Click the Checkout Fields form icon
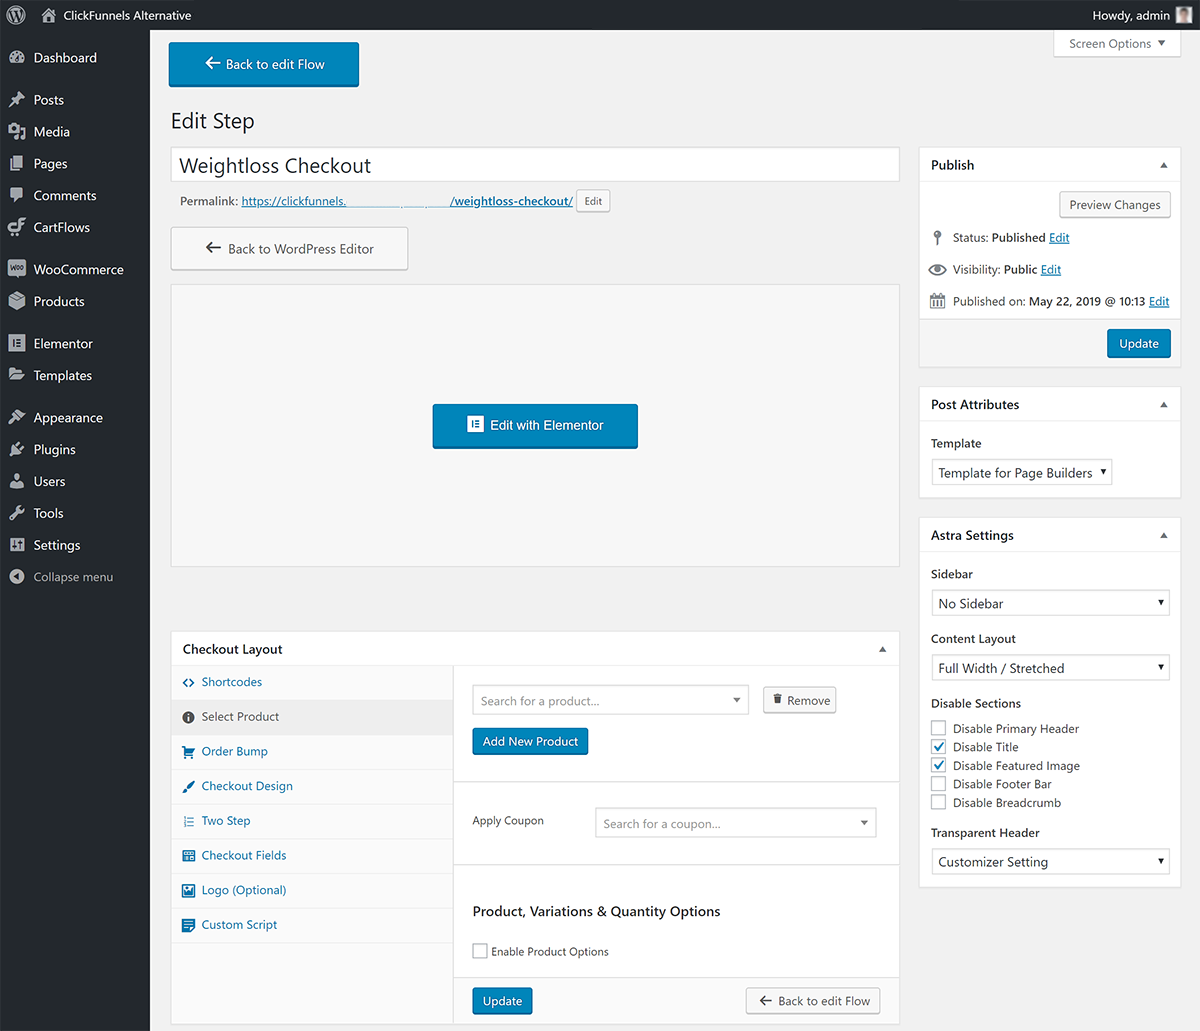The width and height of the screenshot is (1200, 1031). click(x=188, y=856)
